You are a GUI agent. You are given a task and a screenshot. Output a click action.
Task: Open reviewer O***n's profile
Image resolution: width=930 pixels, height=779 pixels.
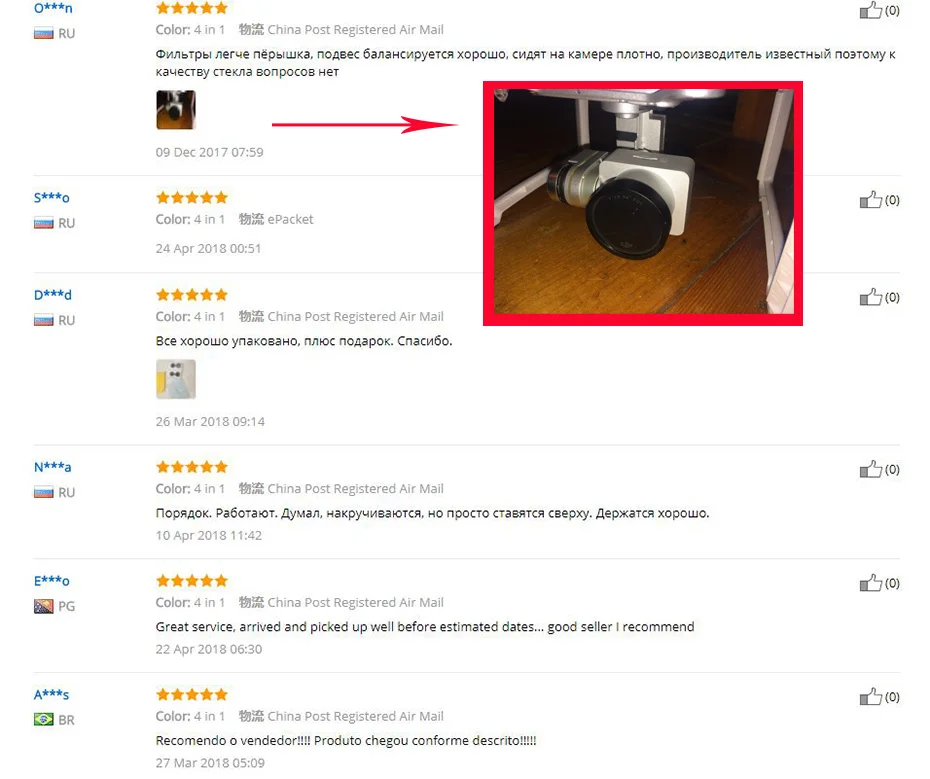[x=53, y=8]
